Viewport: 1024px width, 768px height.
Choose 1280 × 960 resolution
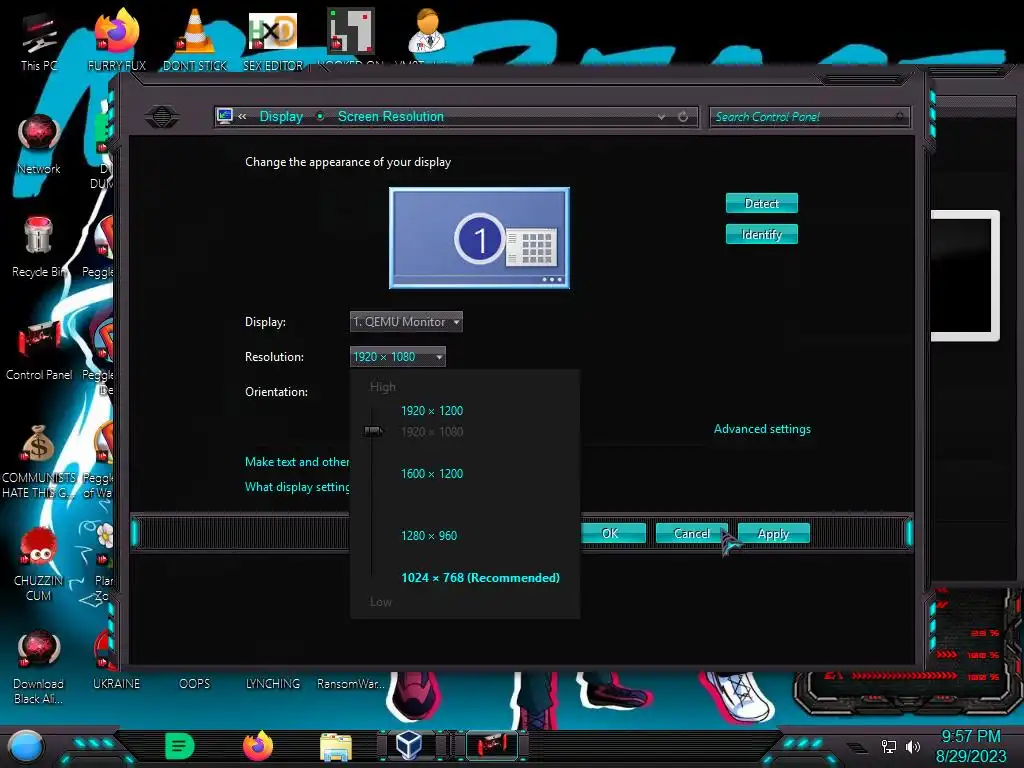point(429,536)
